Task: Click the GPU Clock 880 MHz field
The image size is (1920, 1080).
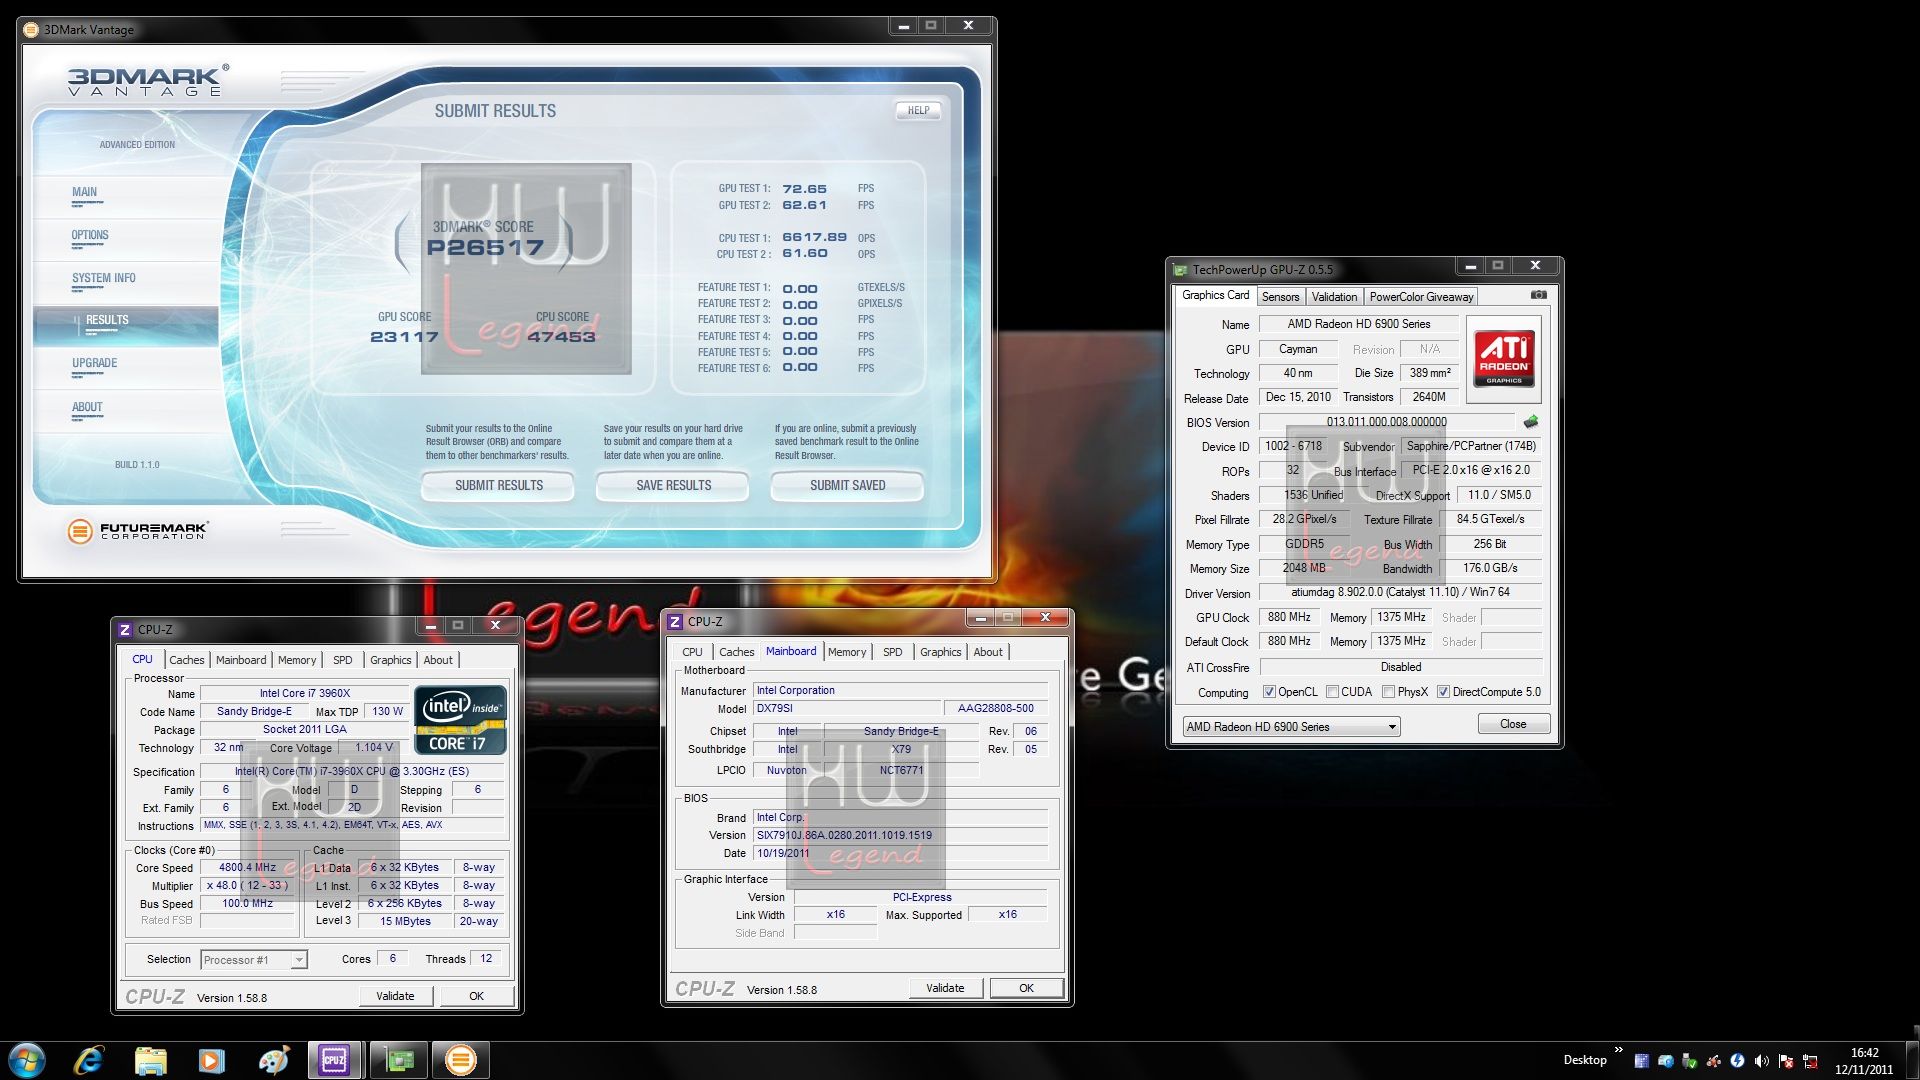Action: click(x=1289, y=618)
